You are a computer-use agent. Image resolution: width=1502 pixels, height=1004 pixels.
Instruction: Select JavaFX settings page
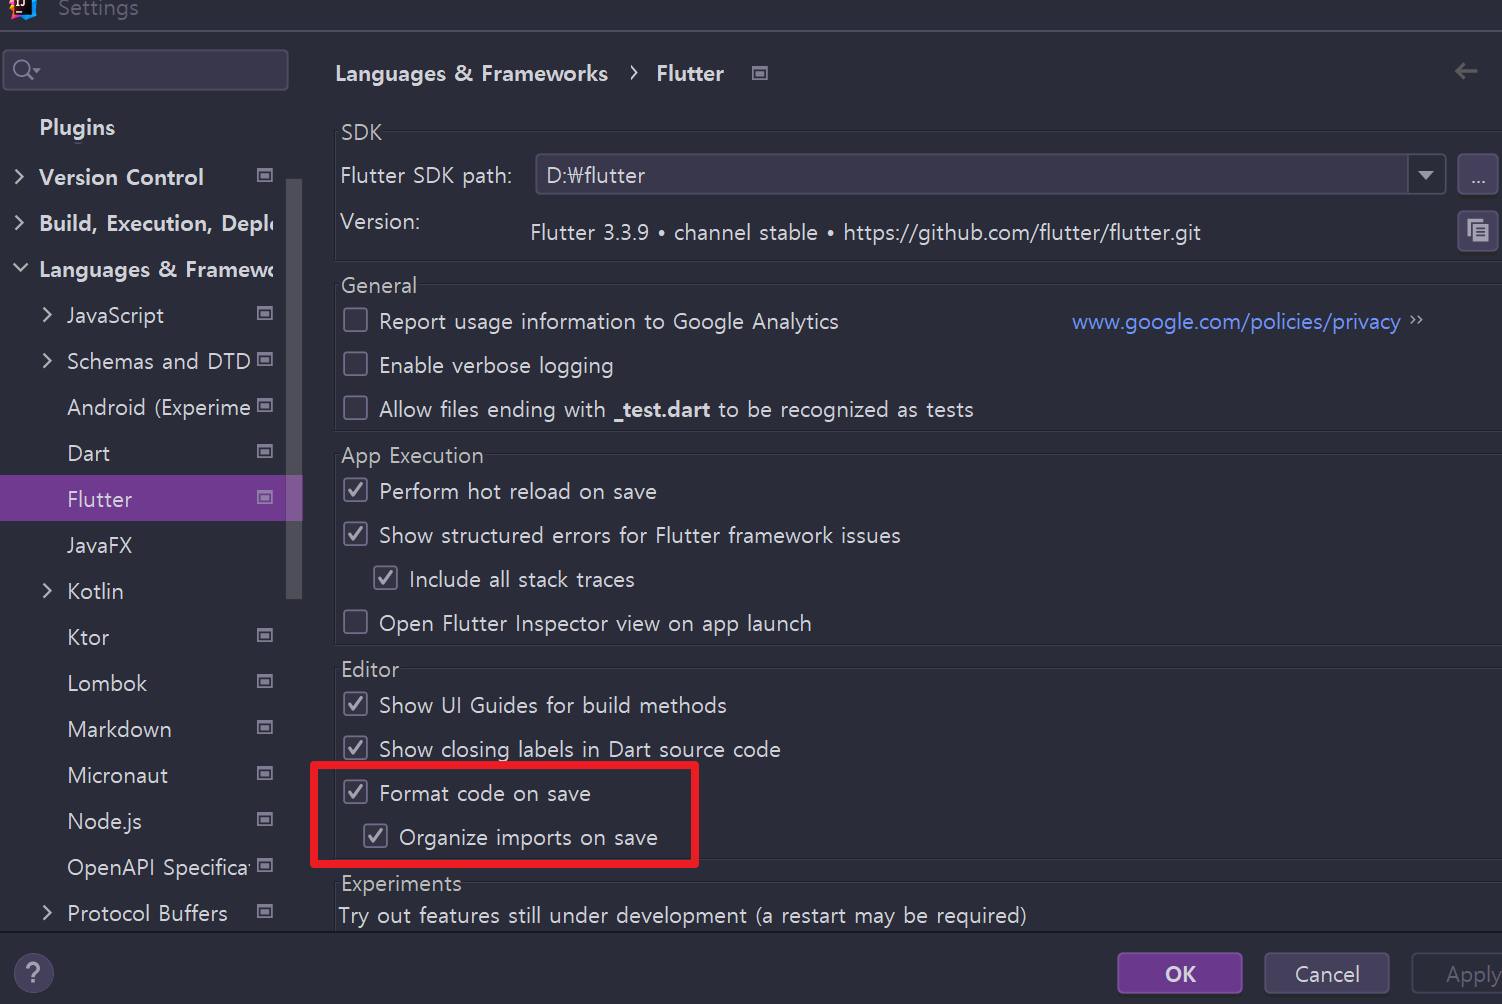click(99, 545)
